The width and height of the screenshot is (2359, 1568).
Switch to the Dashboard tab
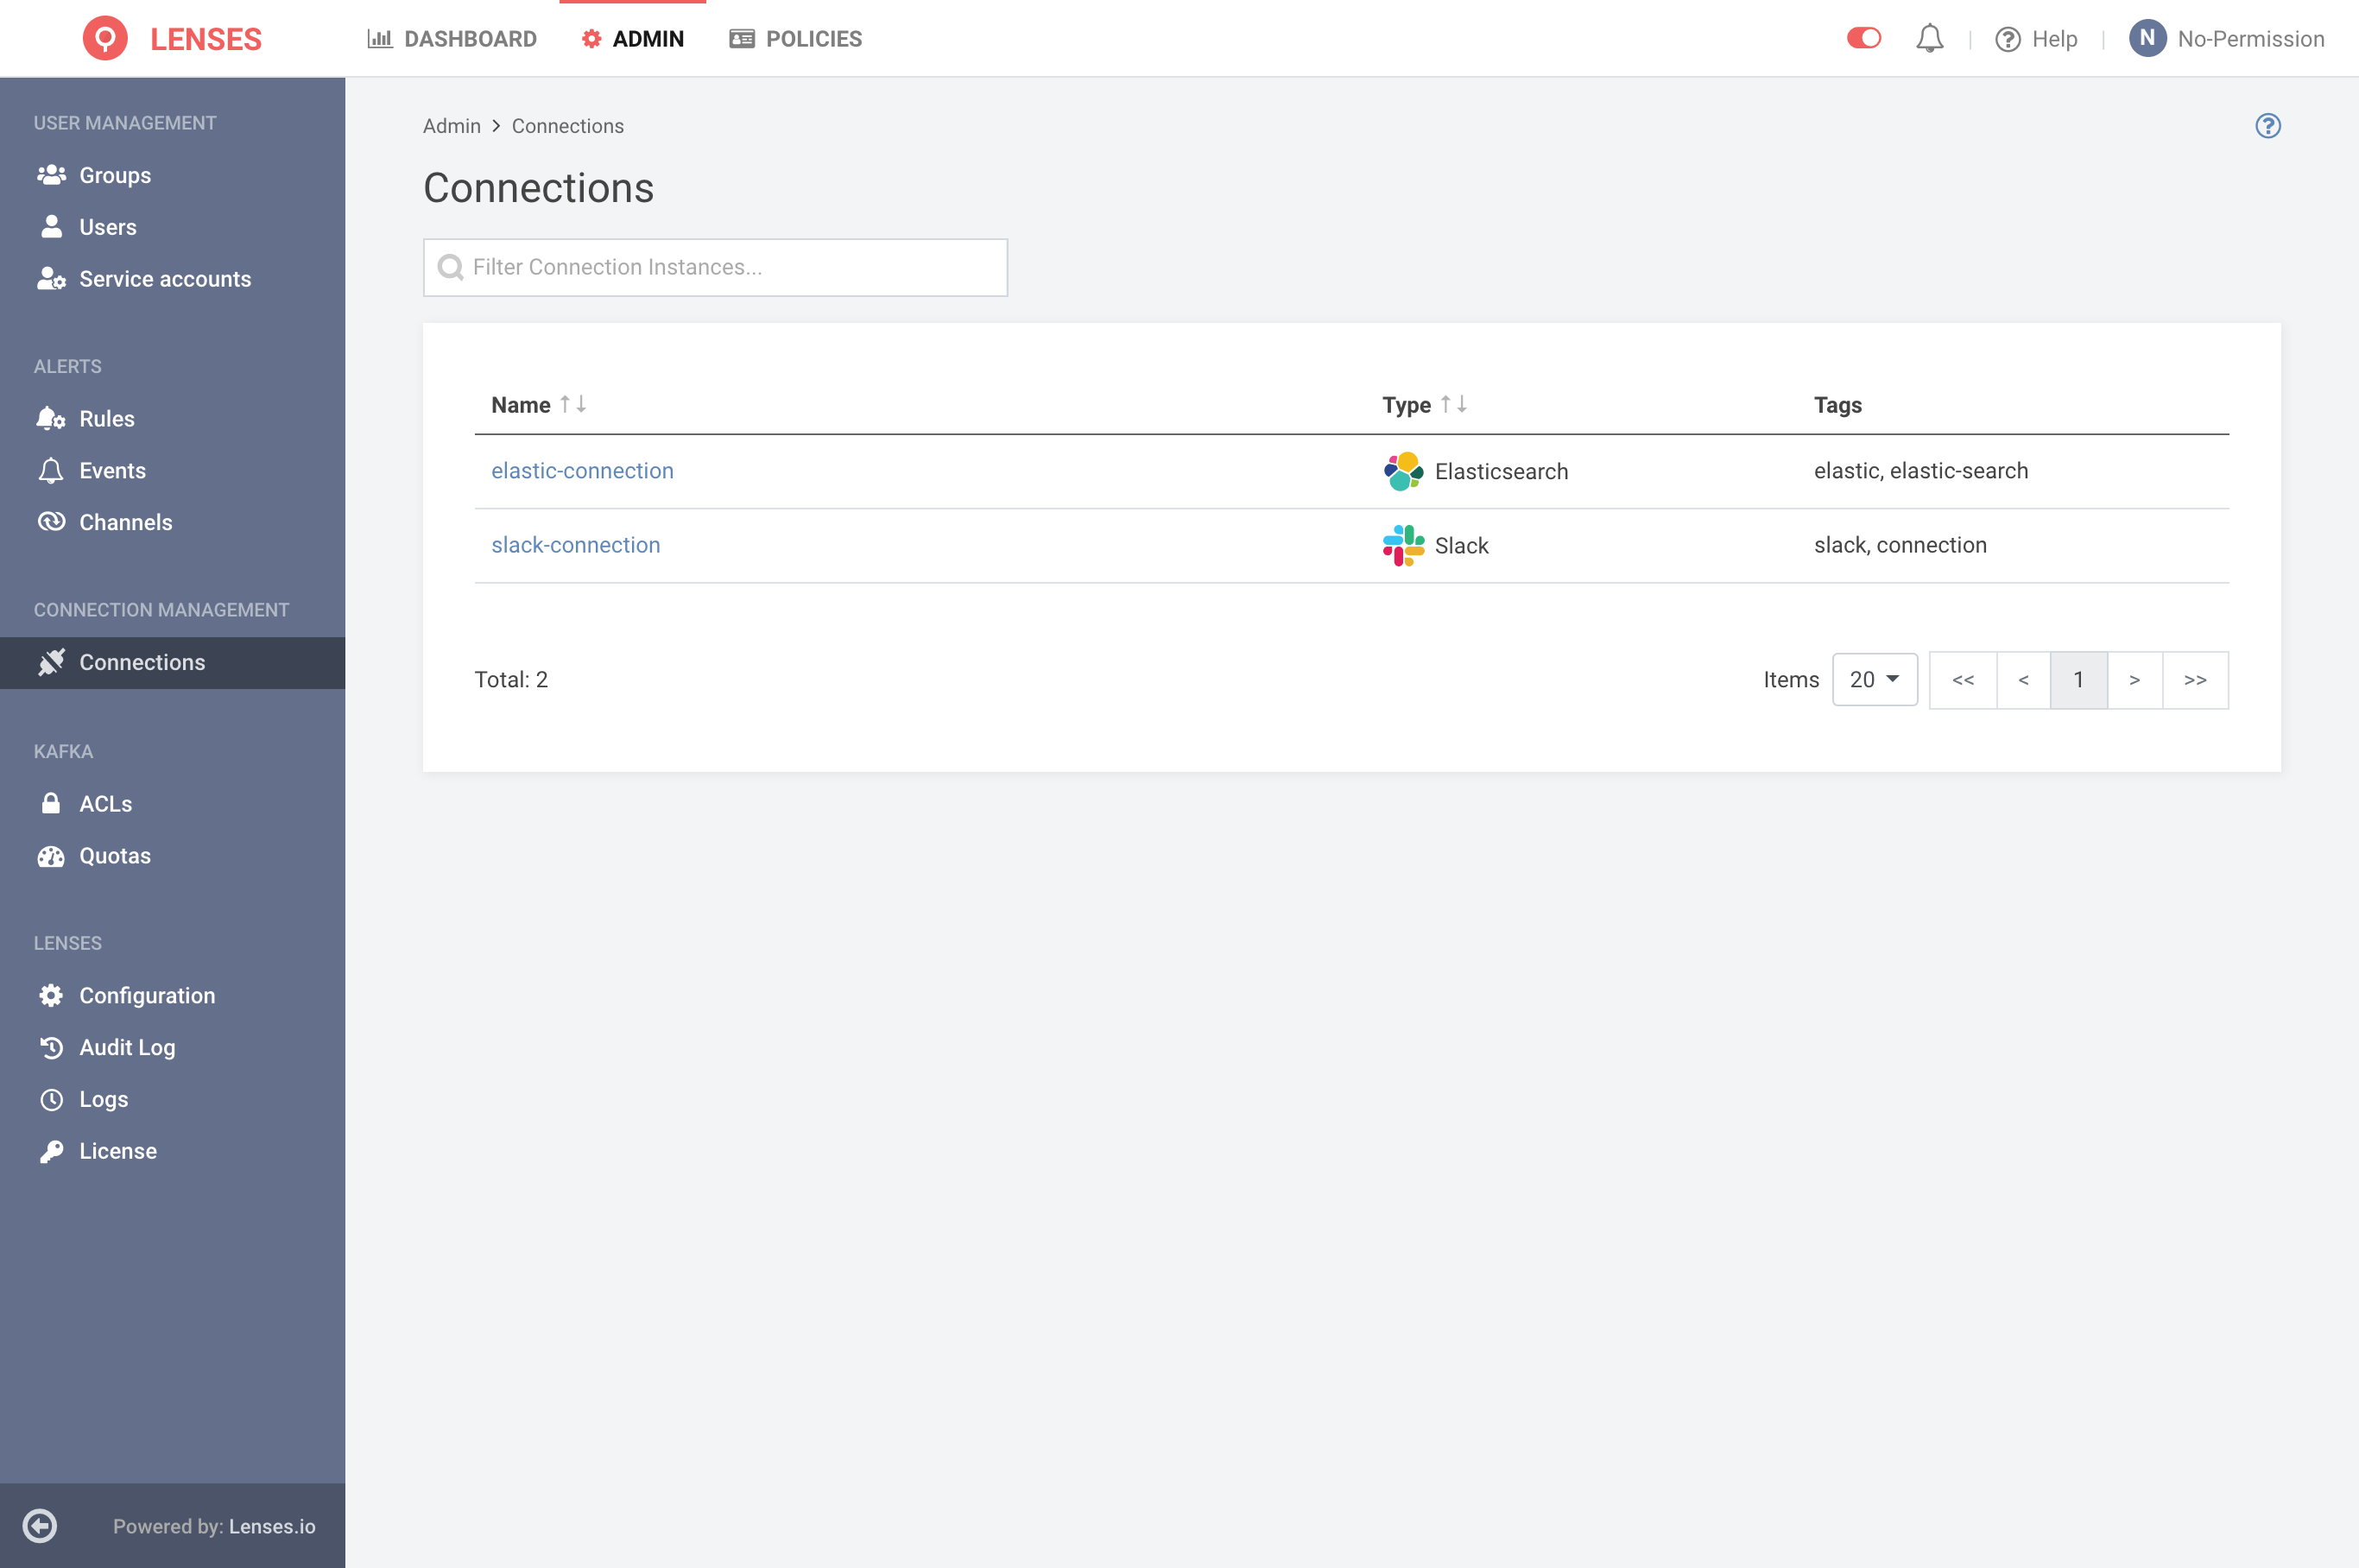(x=452, y=39)
